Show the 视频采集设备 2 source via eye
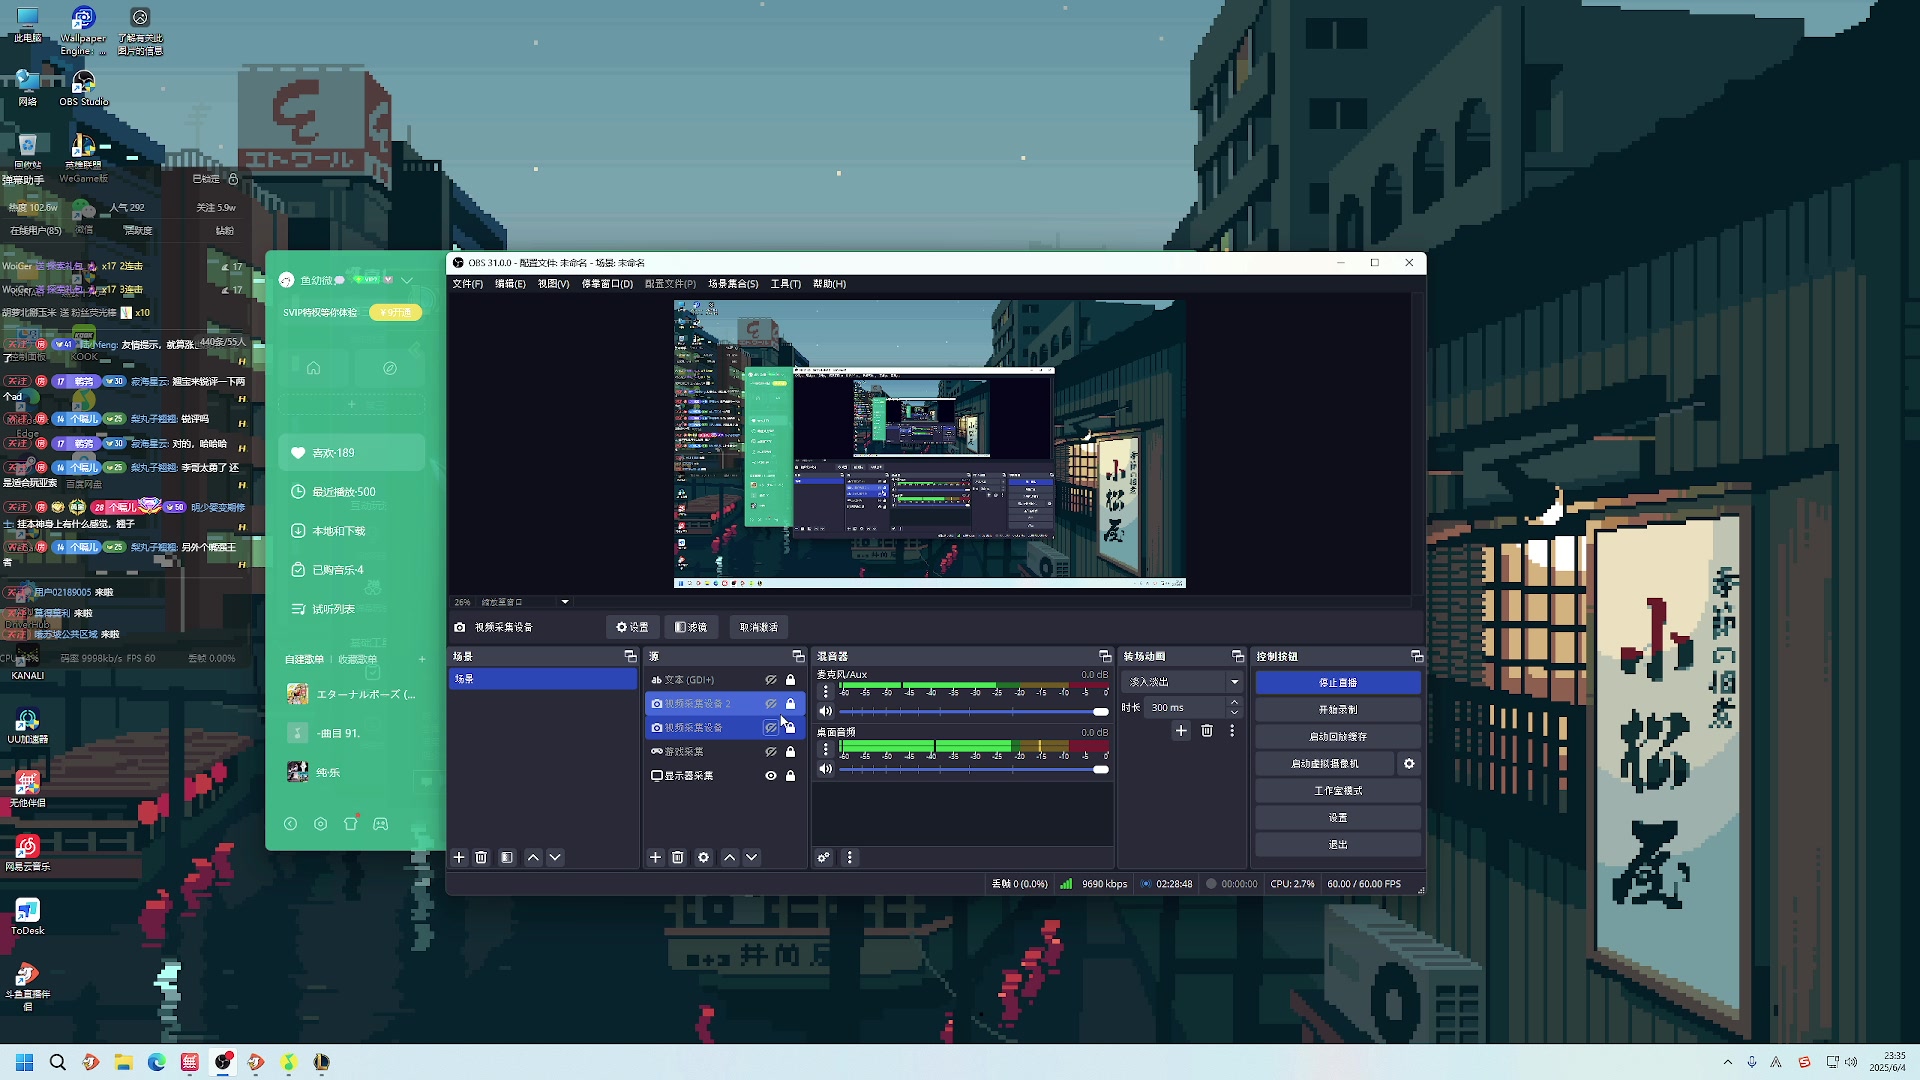This screenshot has height=1080, width=1920. [x=771, y=704]
